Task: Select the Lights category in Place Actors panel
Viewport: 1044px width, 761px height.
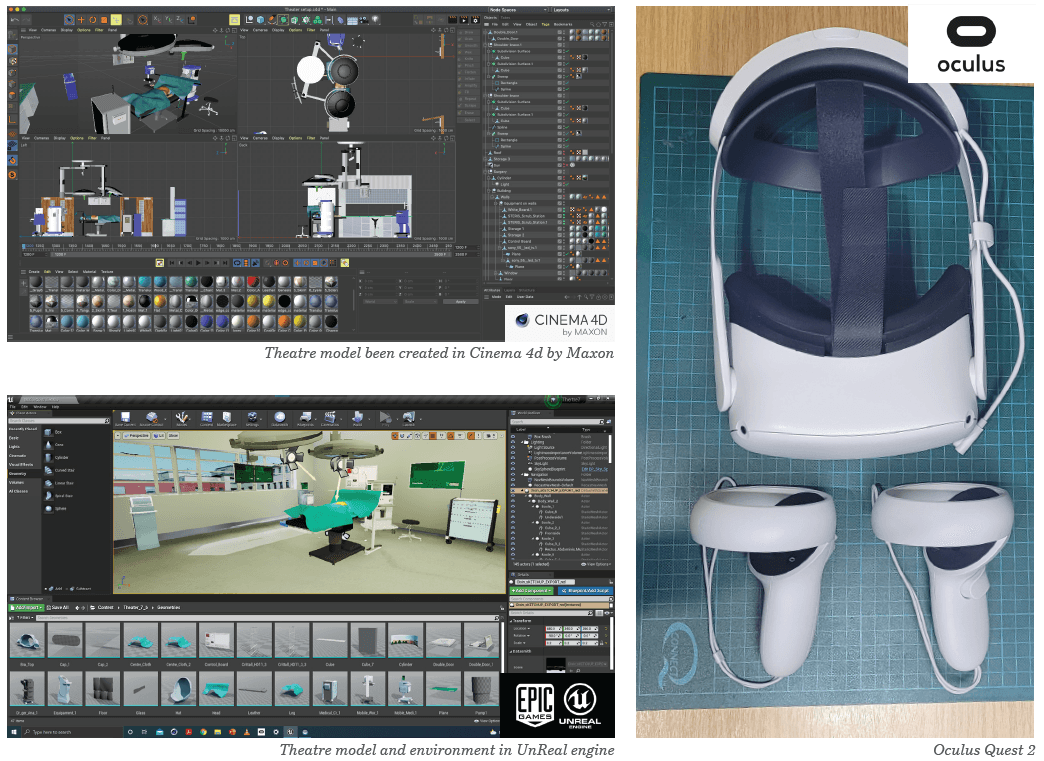Action: coord(14,446)
